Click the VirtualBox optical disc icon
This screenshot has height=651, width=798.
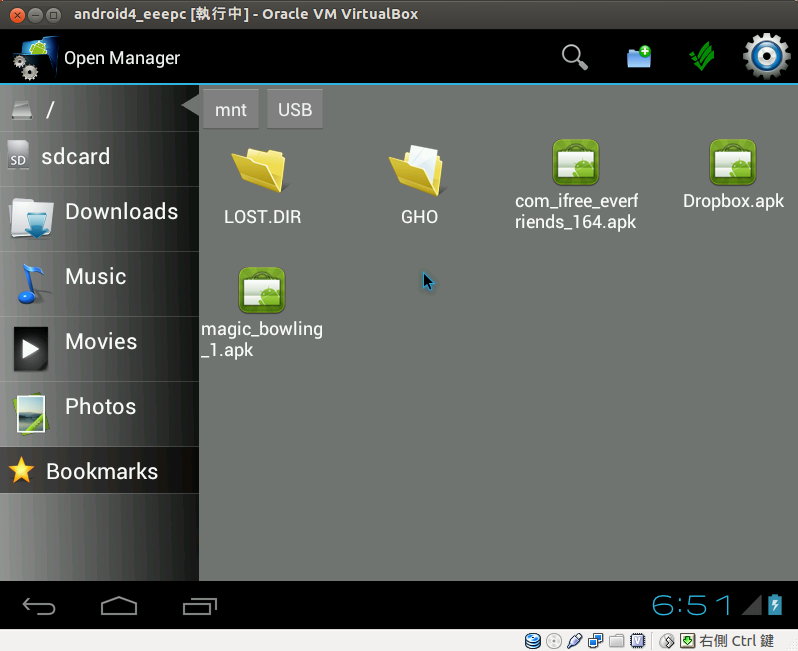(554, 641)
